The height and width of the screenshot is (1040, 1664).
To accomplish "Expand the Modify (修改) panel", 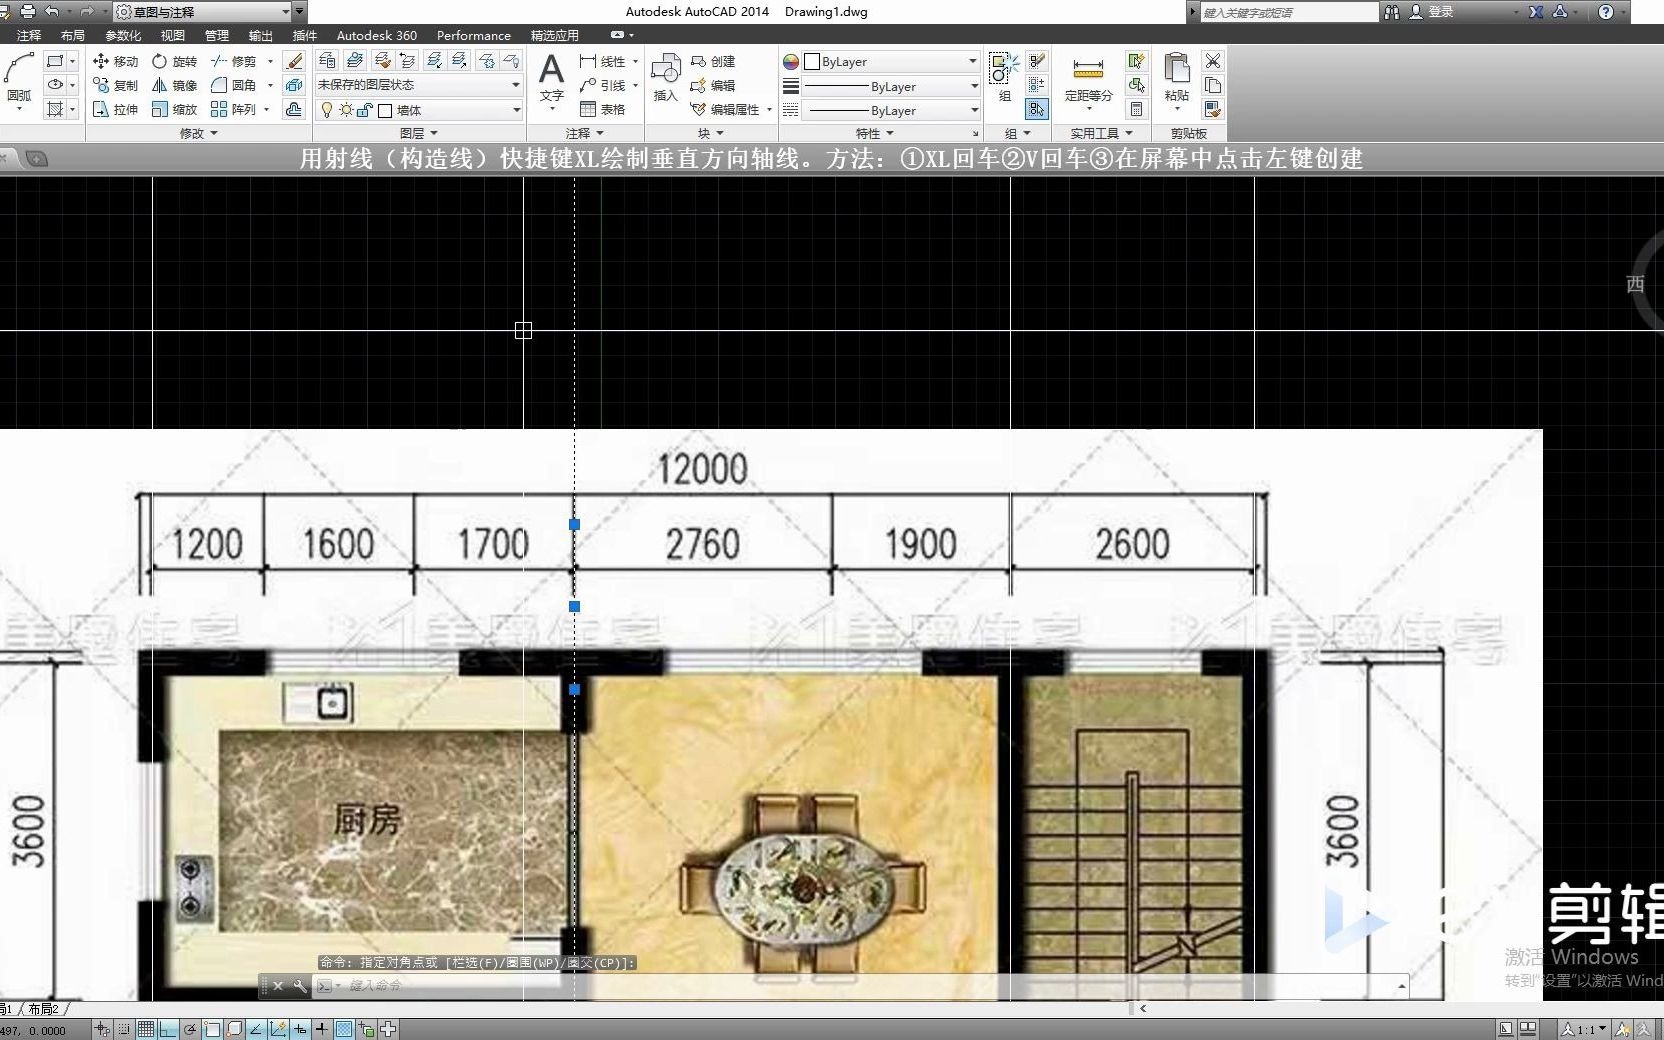I will point(198,133).
